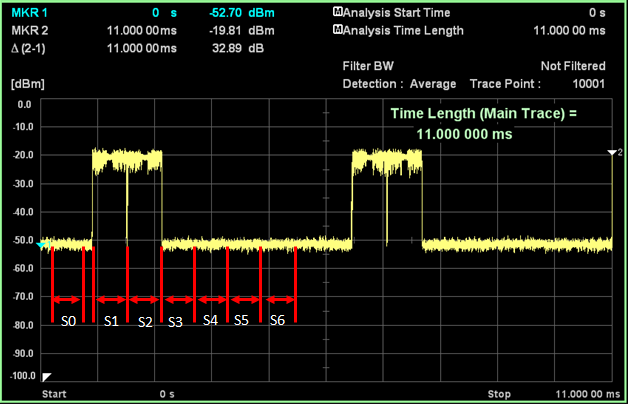
Task: Click the Start label below the graph
Action: (54, 394)
